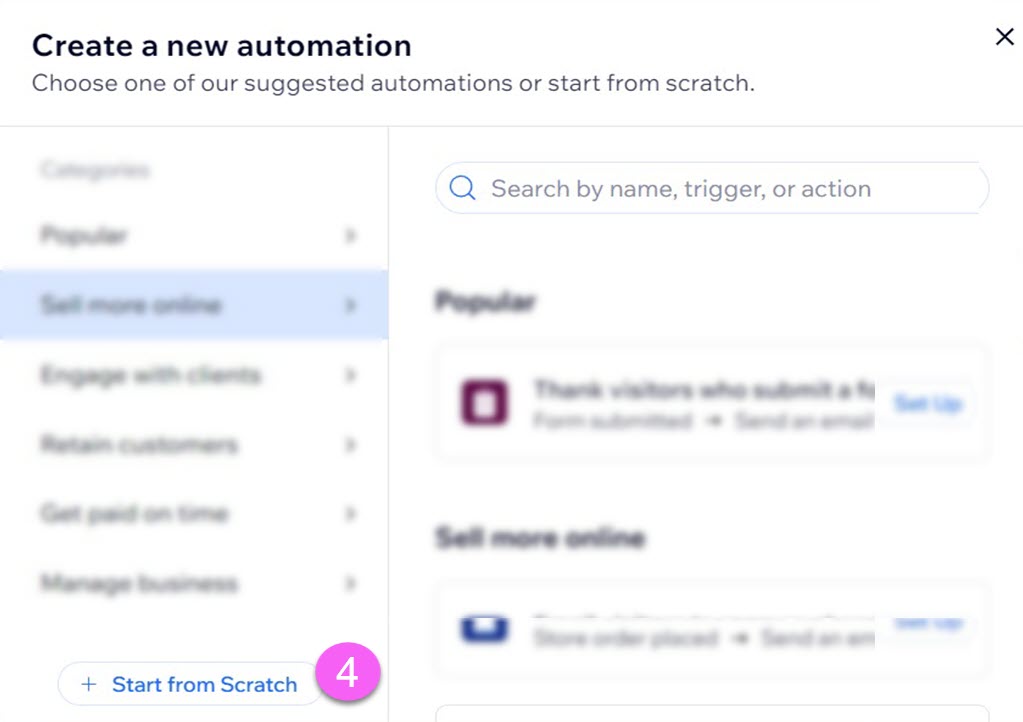Click Set Up on thank visitors automation
The image size is (1023, 722).
(928, 404)
